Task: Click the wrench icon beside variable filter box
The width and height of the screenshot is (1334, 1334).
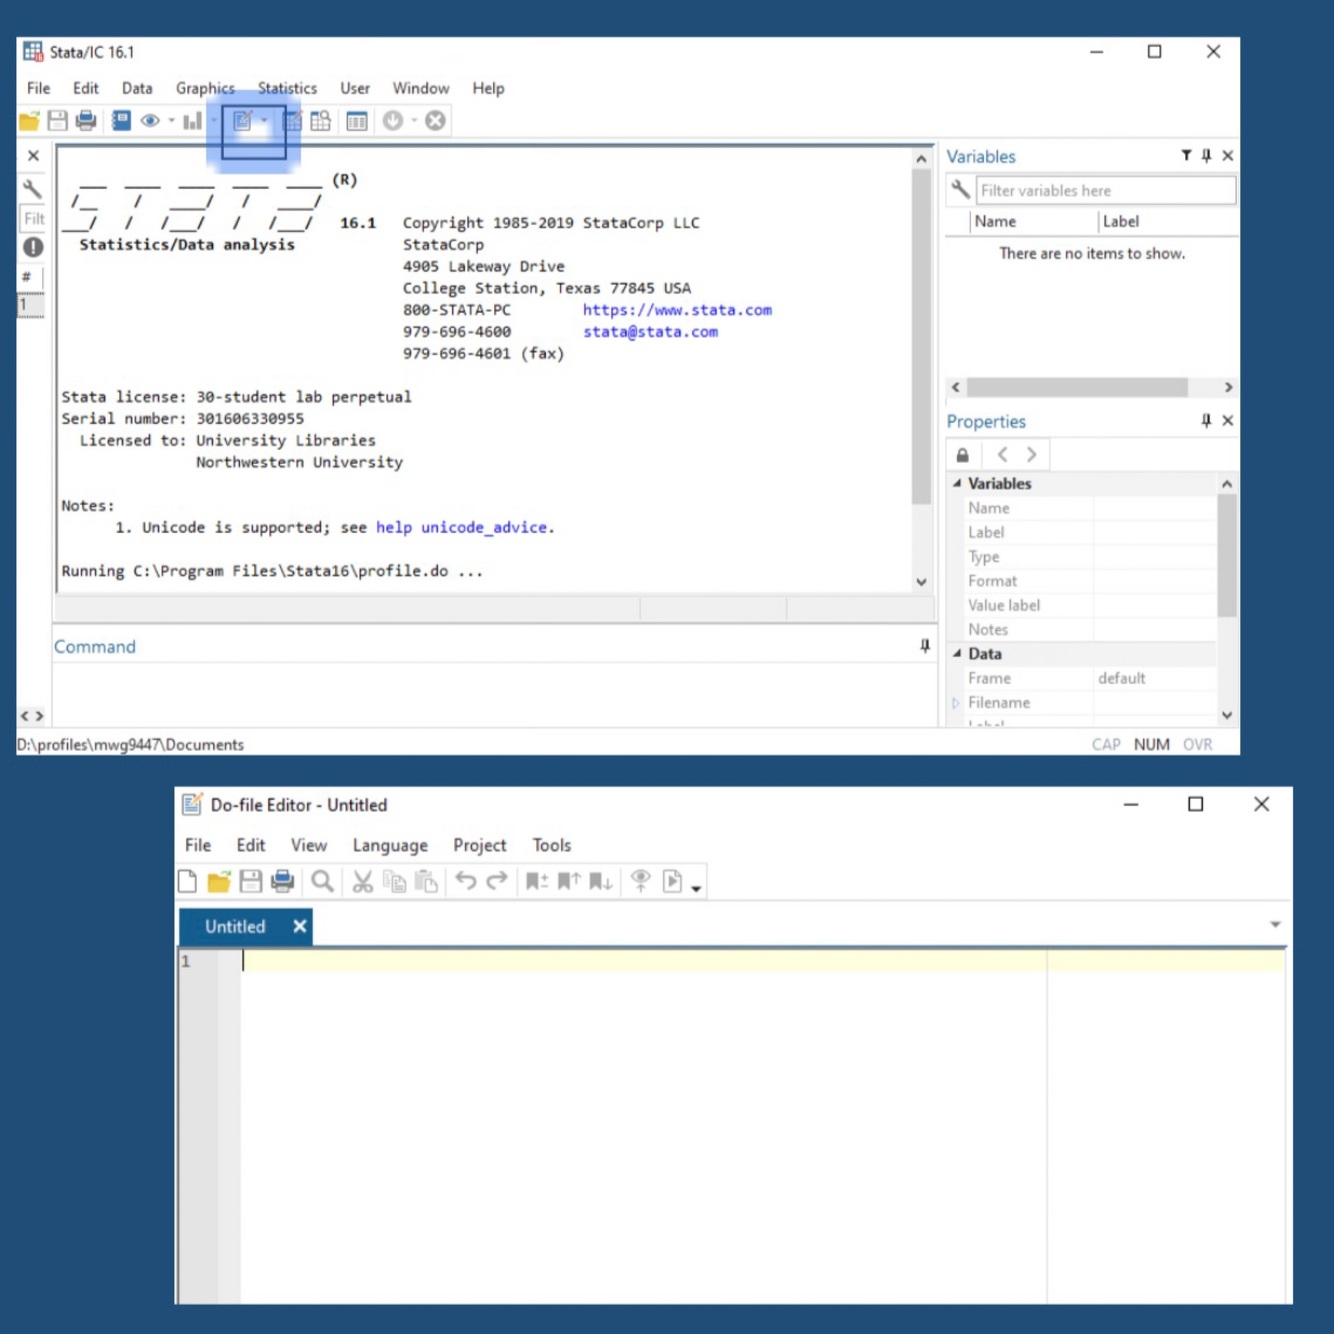Action: click(960, 189)
